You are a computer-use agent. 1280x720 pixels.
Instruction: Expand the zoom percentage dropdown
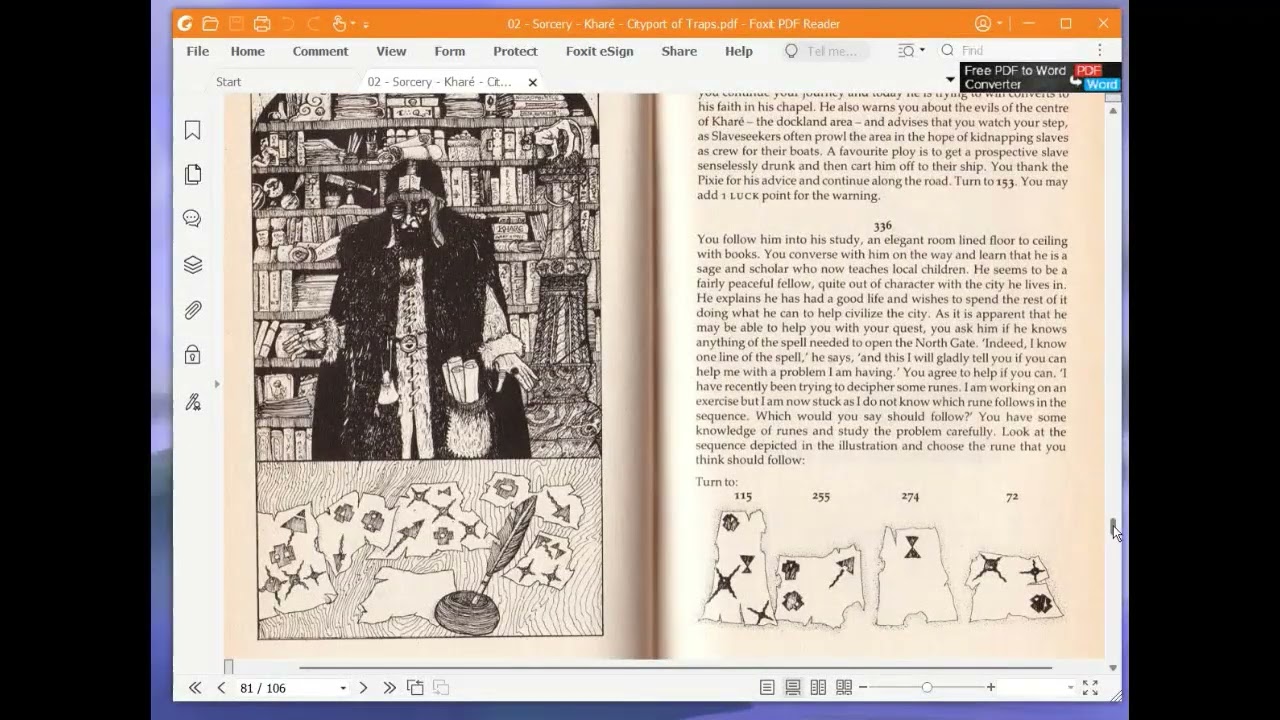pyautogui.click(x=1070, y=688)
